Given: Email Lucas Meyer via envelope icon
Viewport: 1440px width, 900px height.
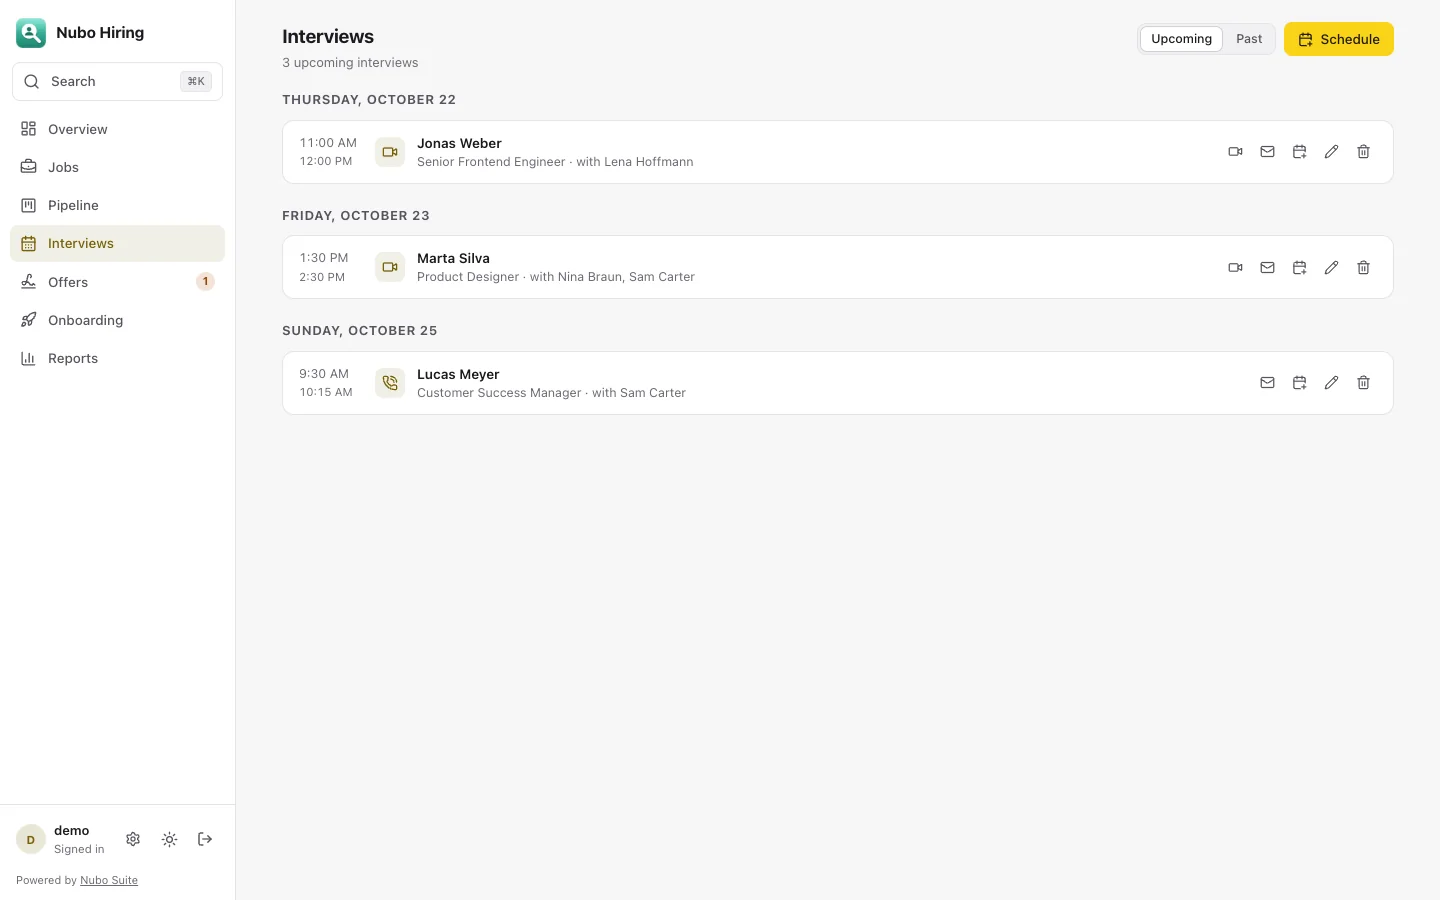Looking at the screenshot, I should click(1267, 383).
